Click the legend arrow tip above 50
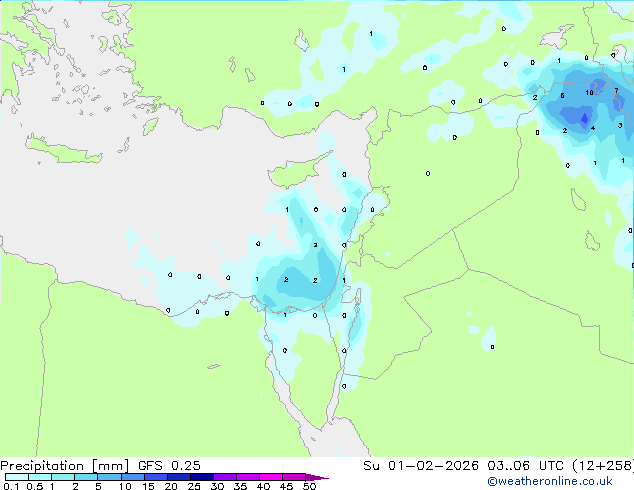The width and height of the screenshot is (634, 490). click(317, 478)
